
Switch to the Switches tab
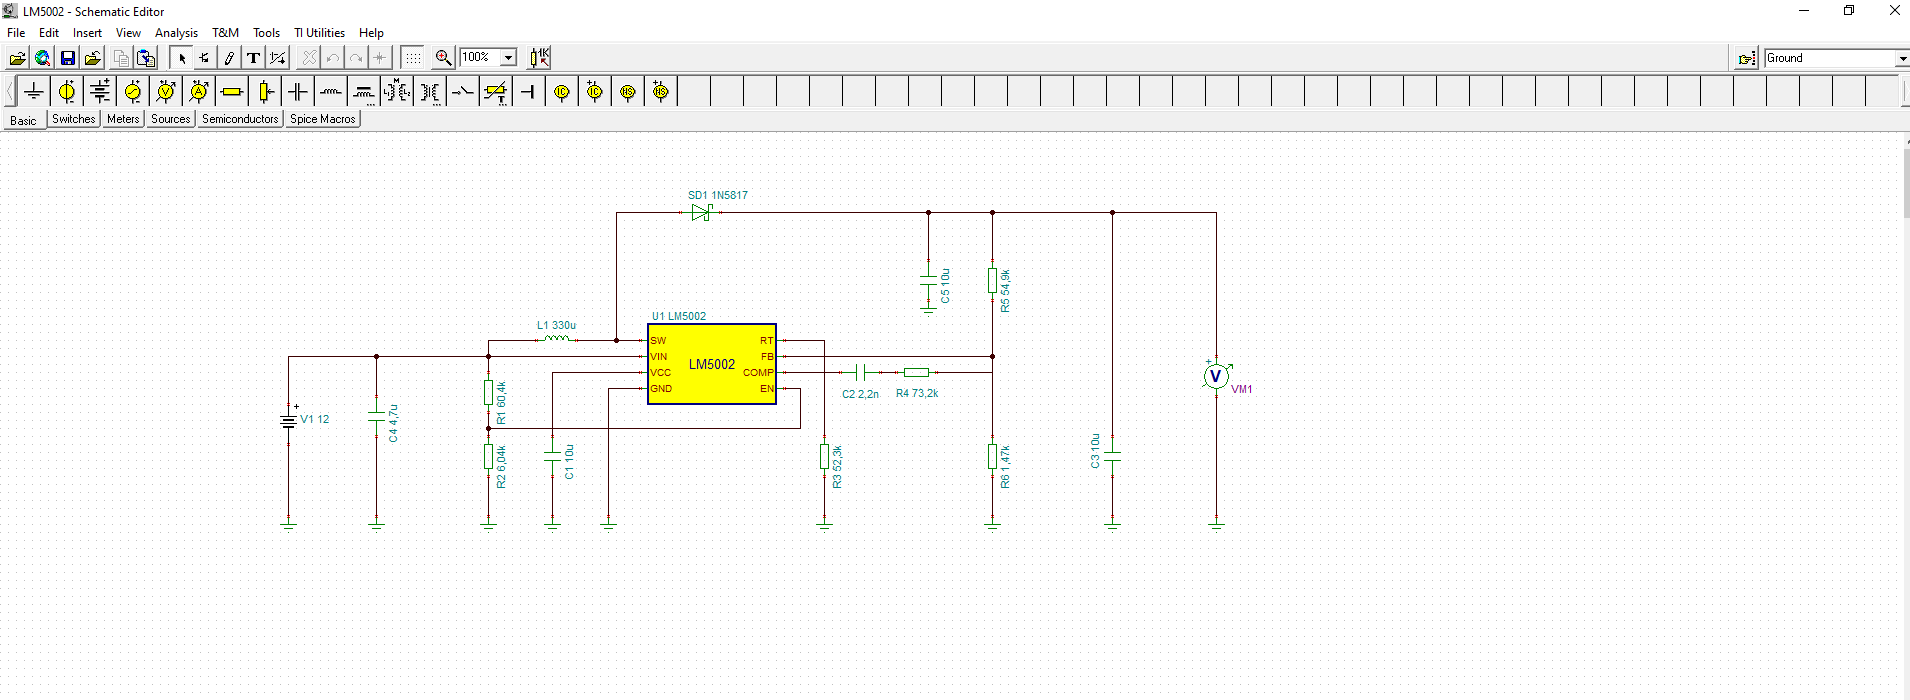point(74,119)
